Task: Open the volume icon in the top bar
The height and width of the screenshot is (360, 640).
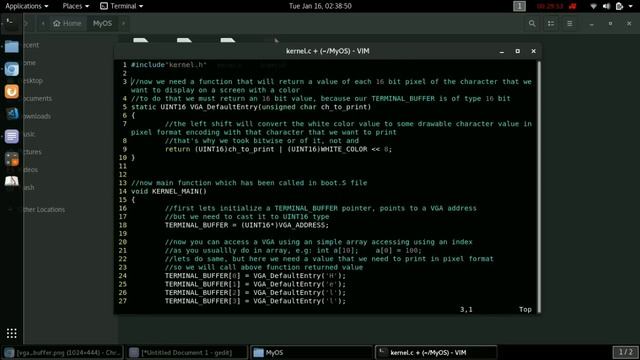Action: pos(606,6)
